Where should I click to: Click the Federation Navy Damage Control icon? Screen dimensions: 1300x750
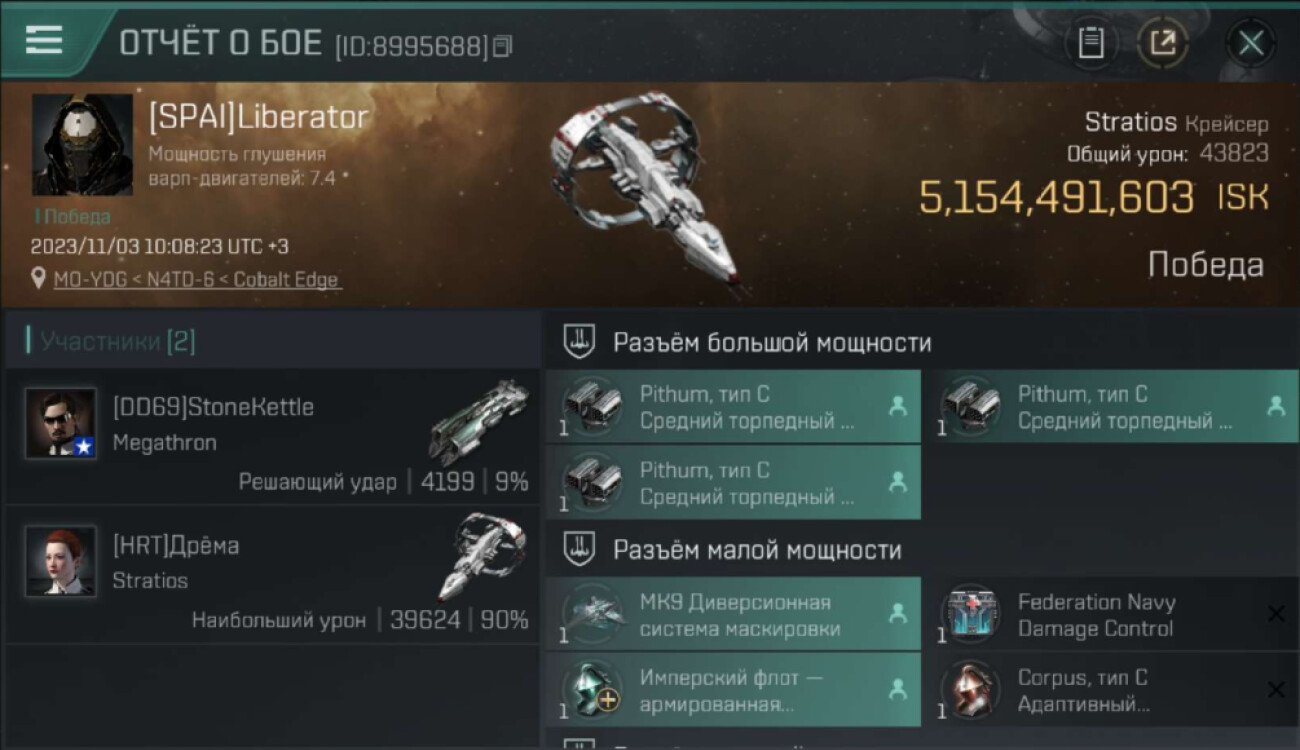(x=970, y=613)
